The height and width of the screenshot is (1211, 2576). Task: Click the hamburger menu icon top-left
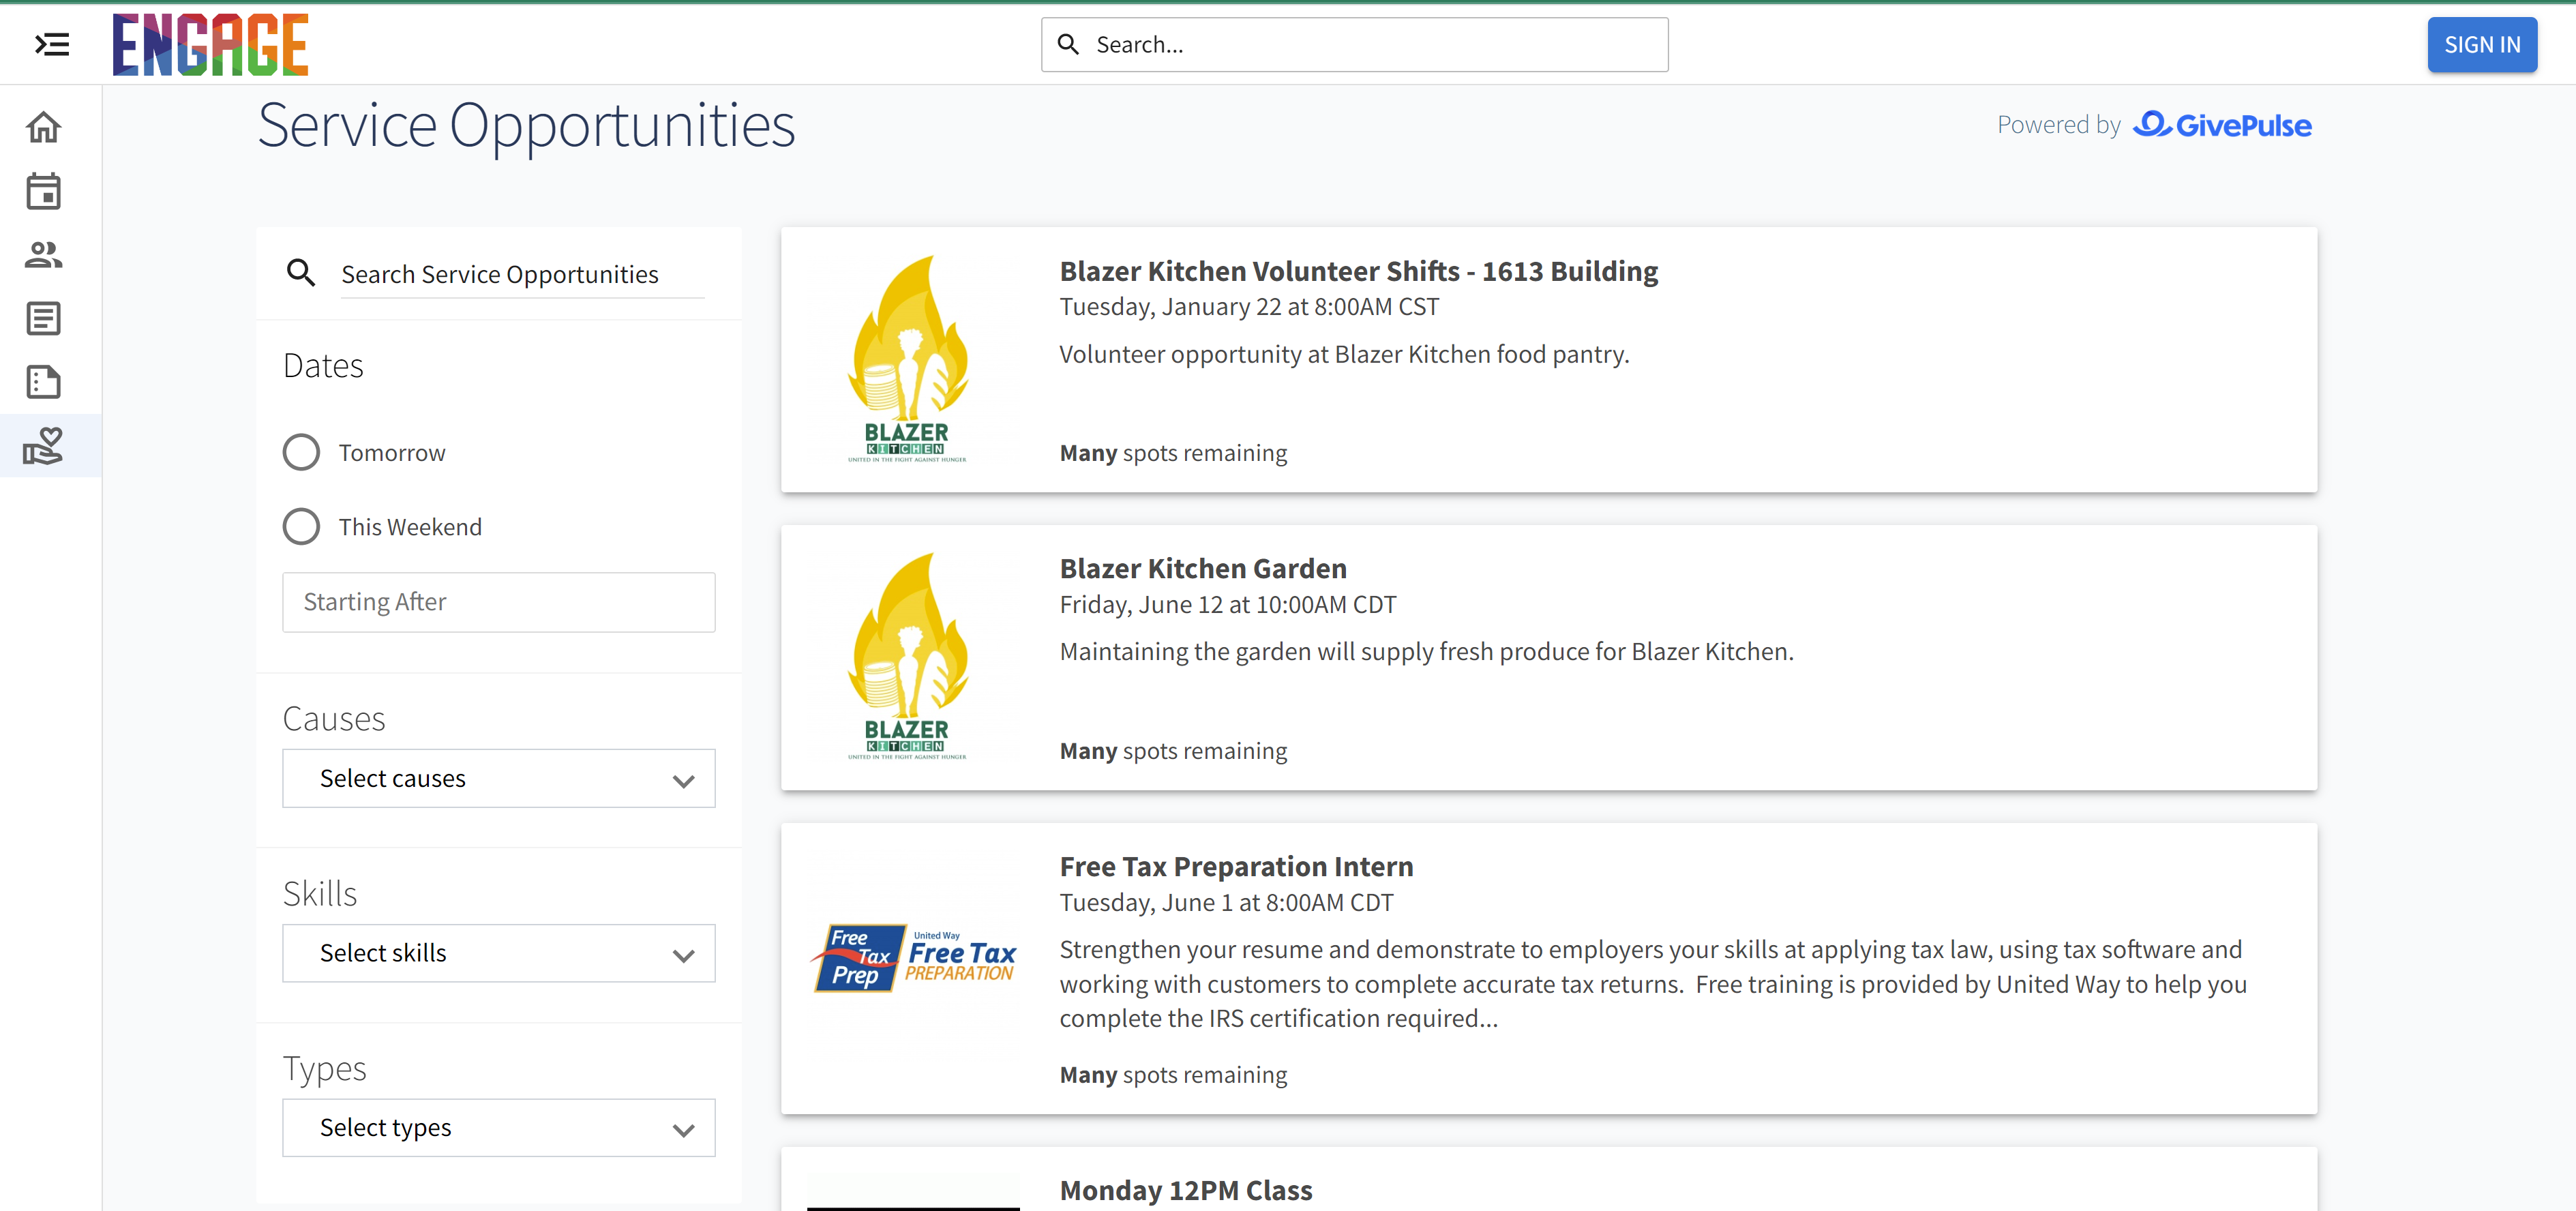[51, 44]
